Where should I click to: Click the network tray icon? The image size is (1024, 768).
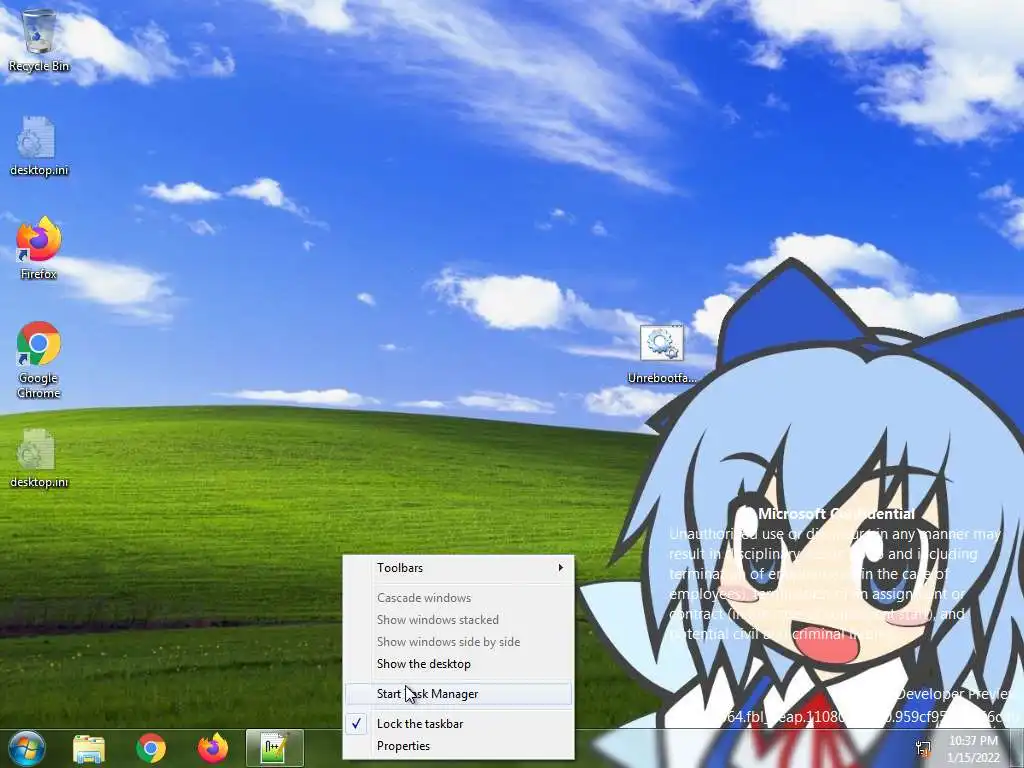923,748
